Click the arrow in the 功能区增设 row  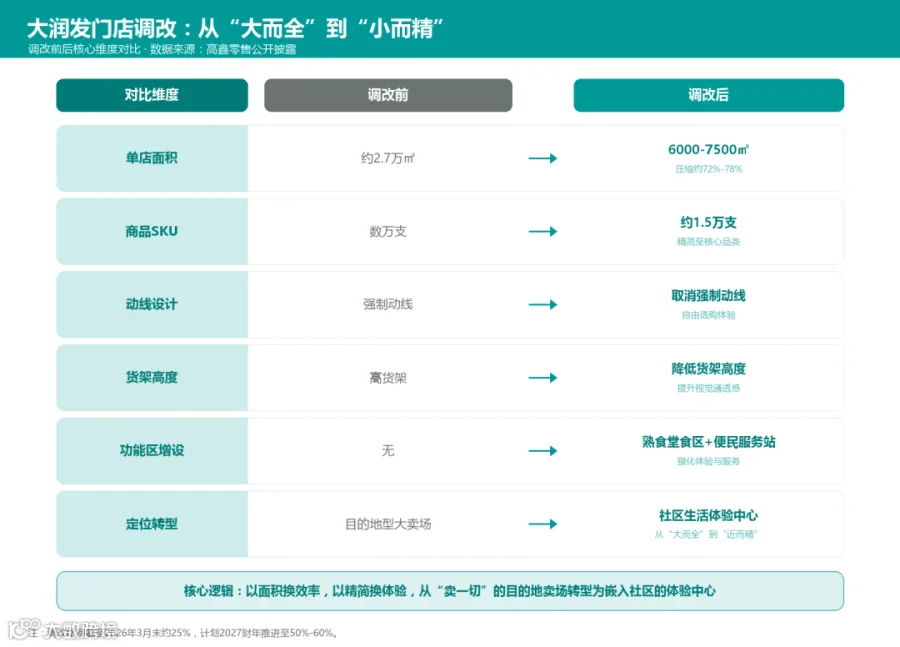tap(543, 451)
